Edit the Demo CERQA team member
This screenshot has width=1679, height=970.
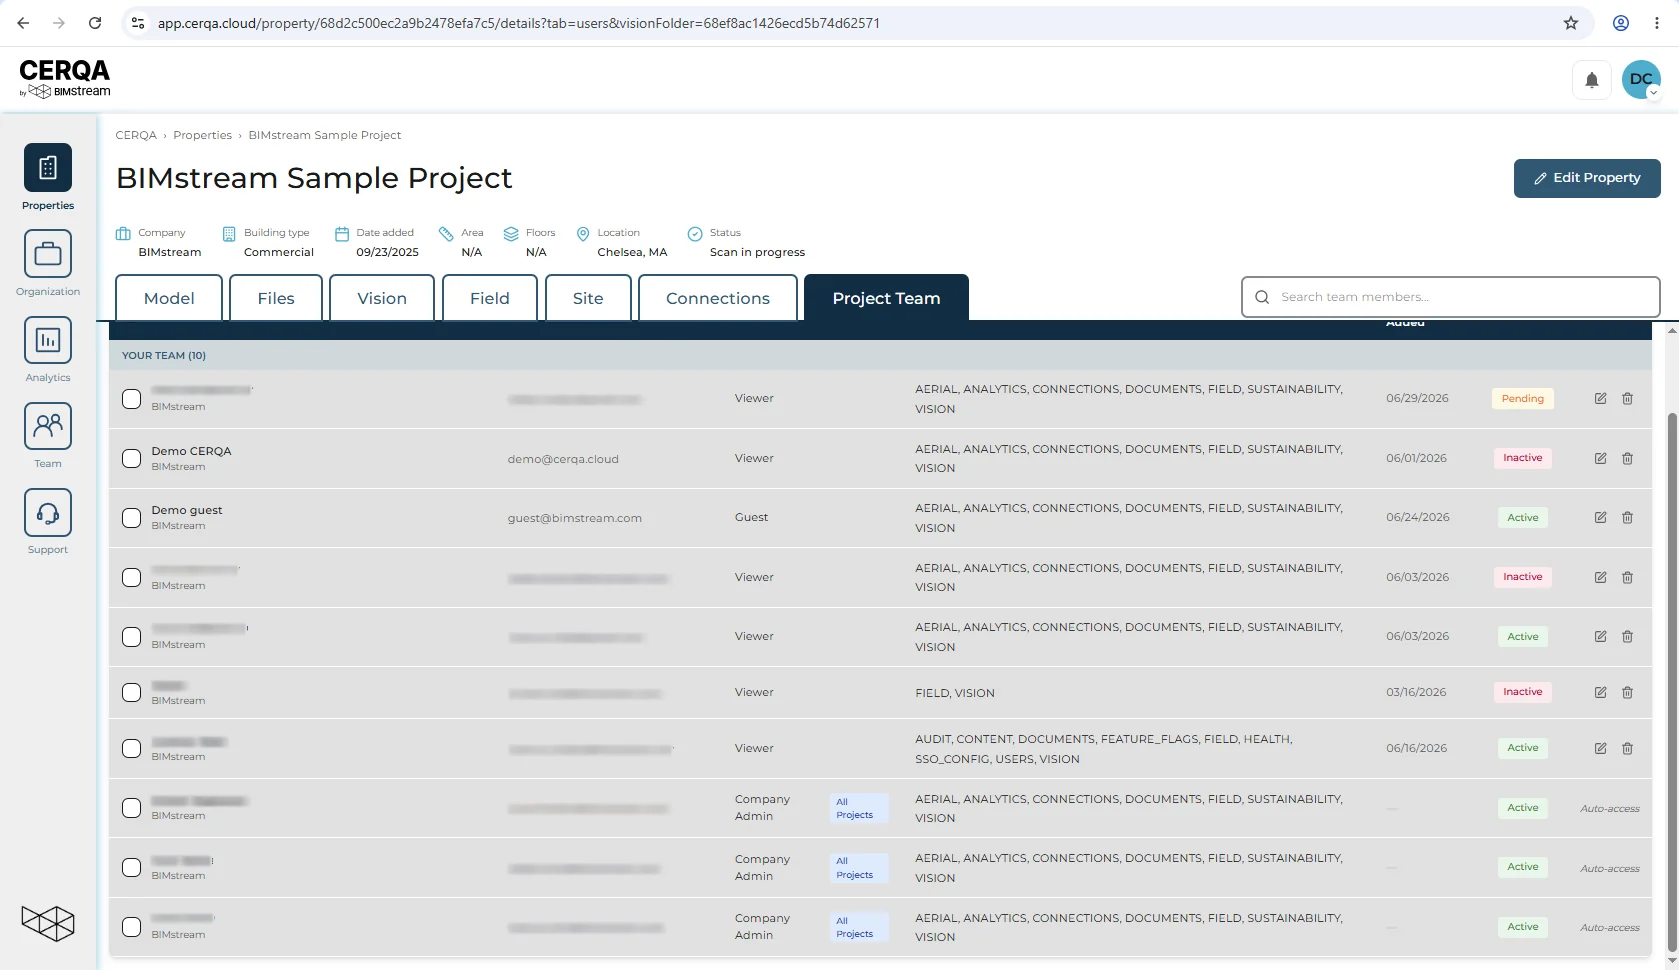point(1600,458)
